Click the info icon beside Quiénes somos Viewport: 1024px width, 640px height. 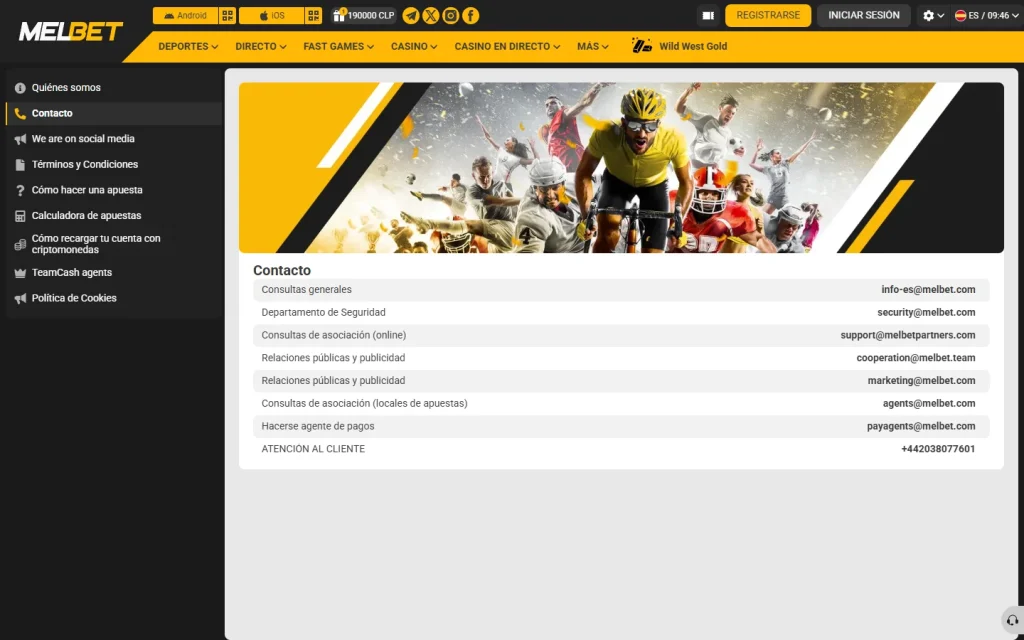coord(20,88)
